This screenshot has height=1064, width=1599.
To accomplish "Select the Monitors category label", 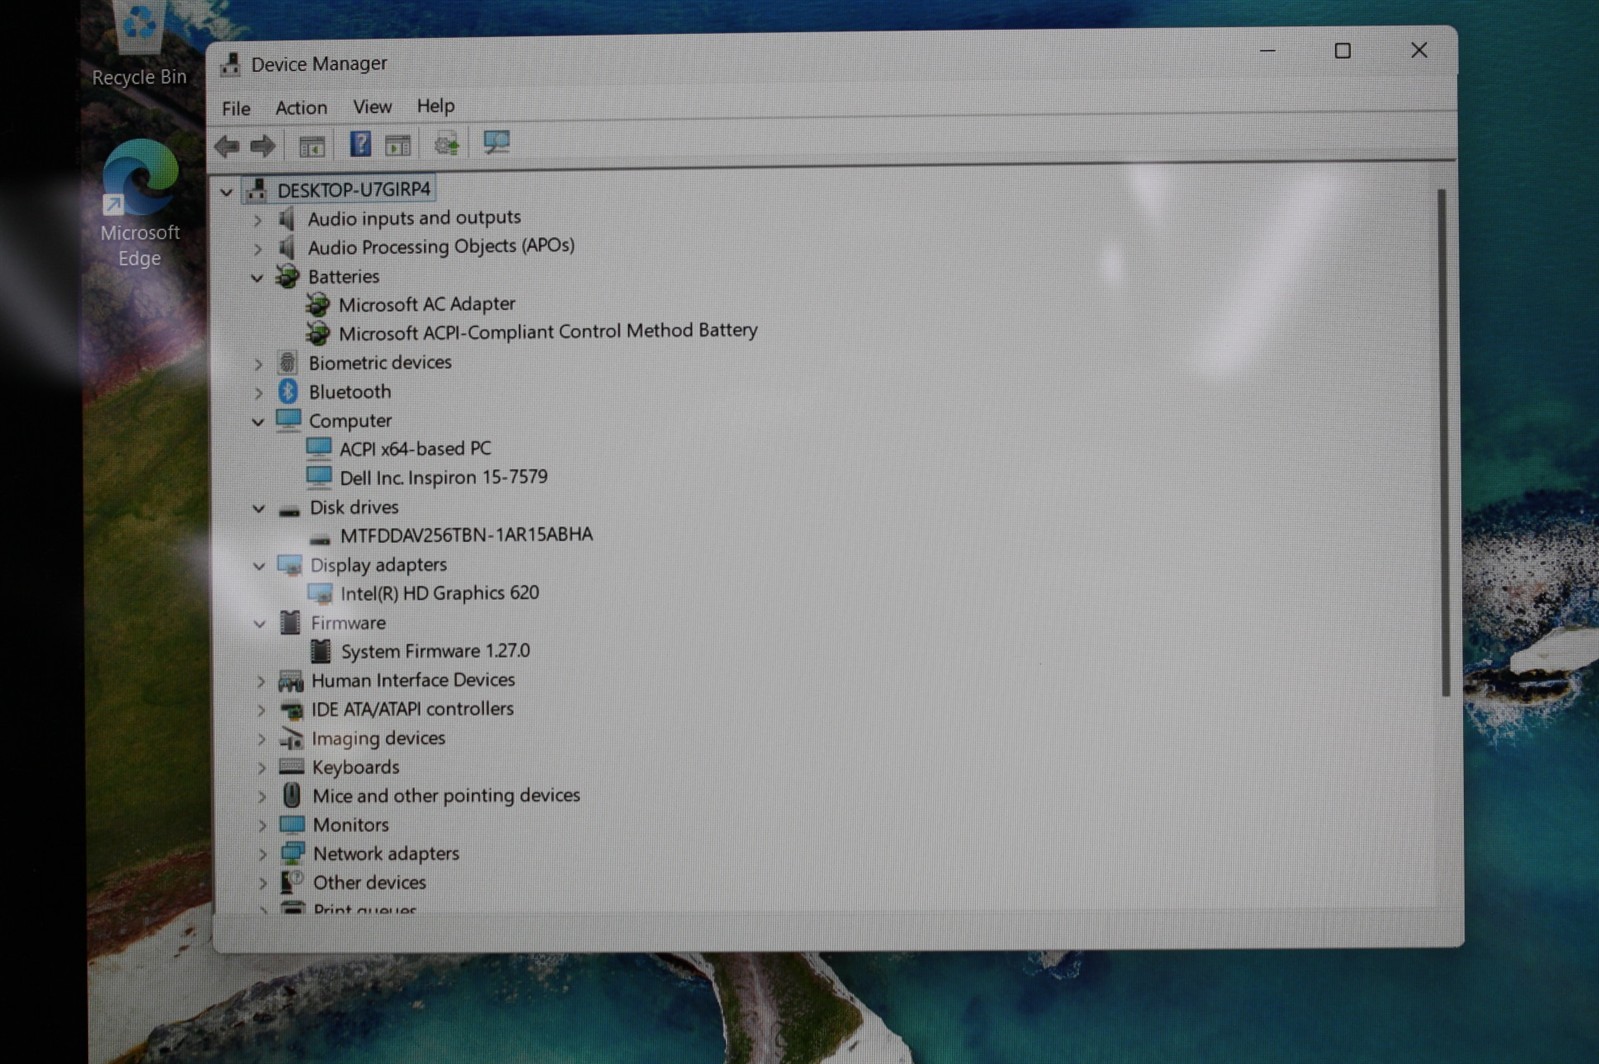I will click(350, 825).
